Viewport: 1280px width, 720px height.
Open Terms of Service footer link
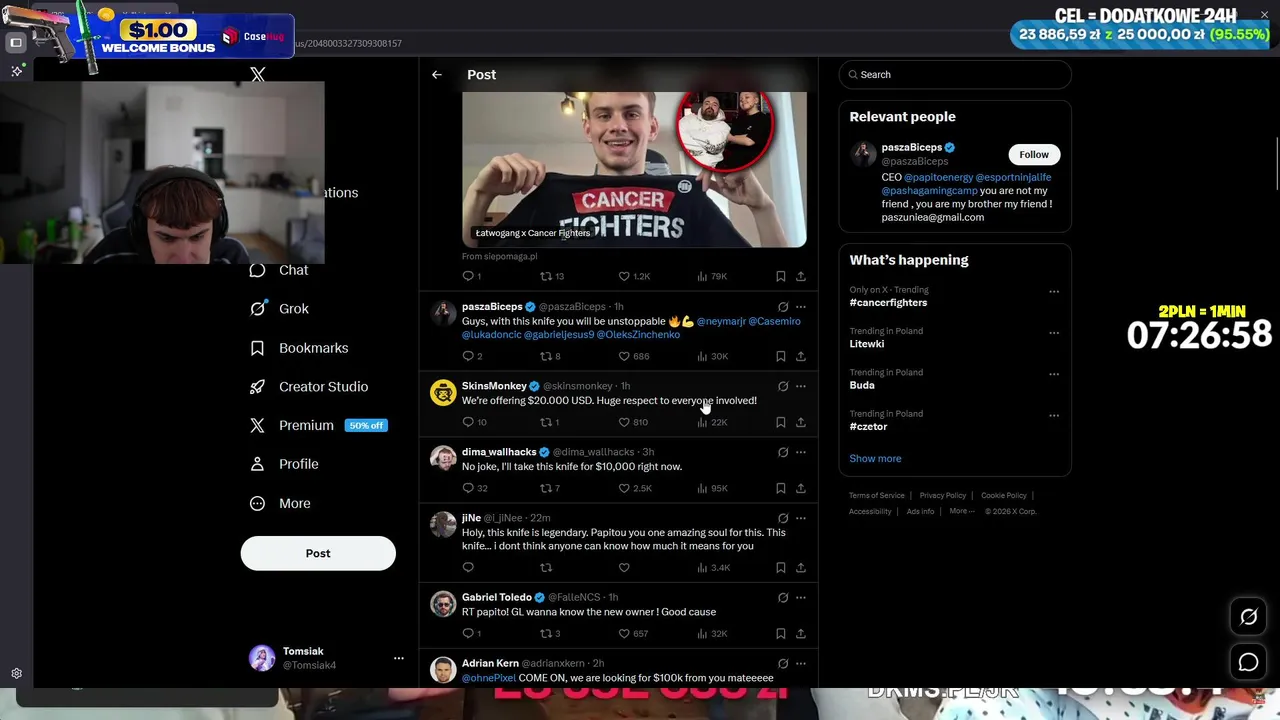point(877,495)
